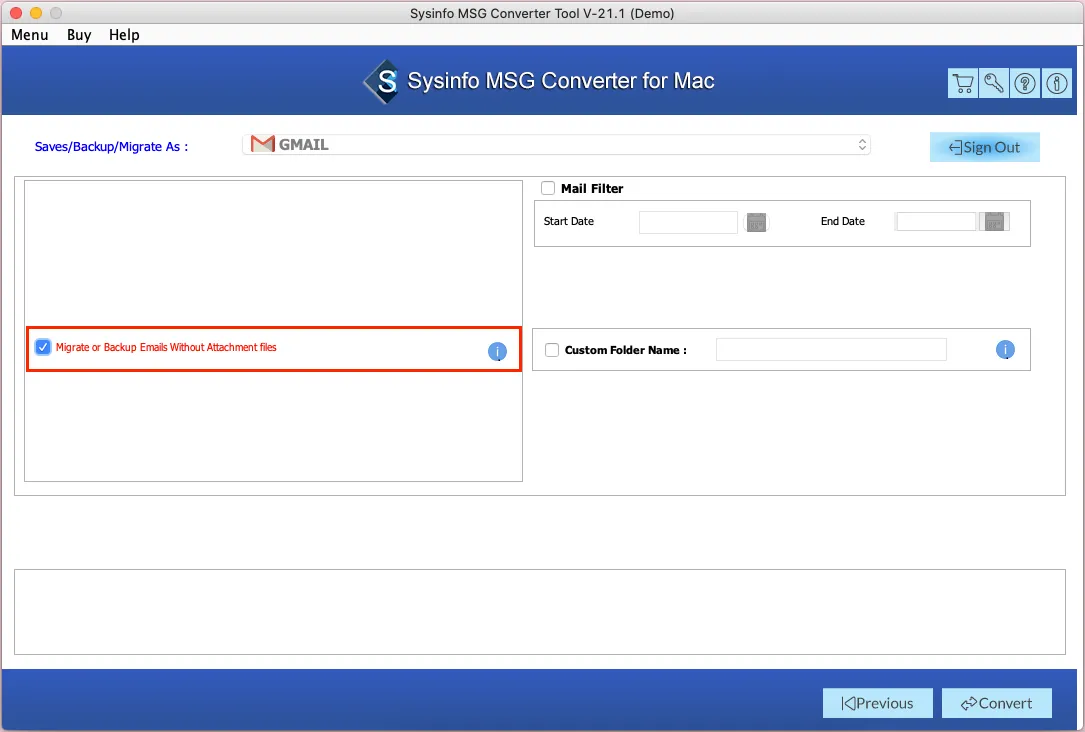Tick the Custom Folder Name checkbox
1085x732 pixels.
[x=552, y=350]
